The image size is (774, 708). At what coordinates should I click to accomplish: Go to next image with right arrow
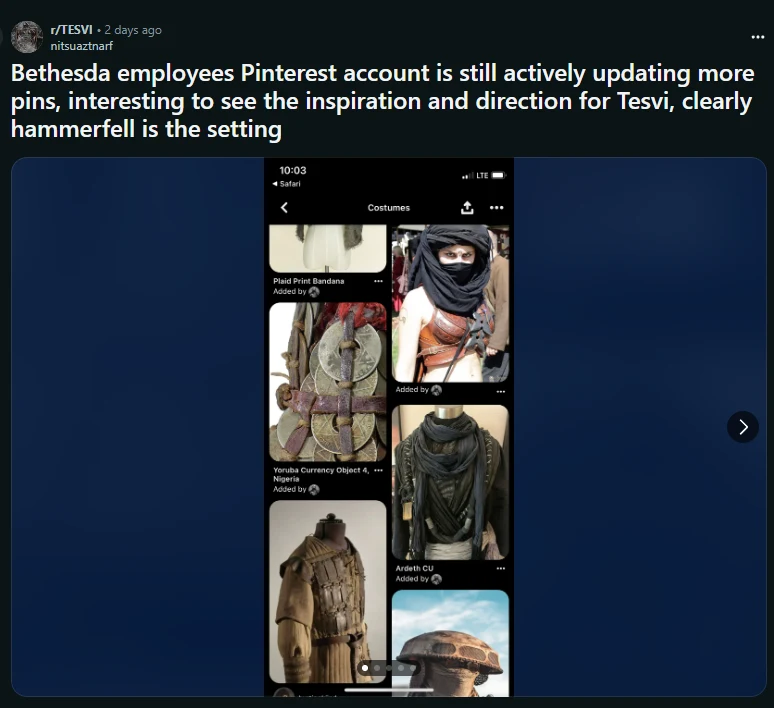coord(742,427)
